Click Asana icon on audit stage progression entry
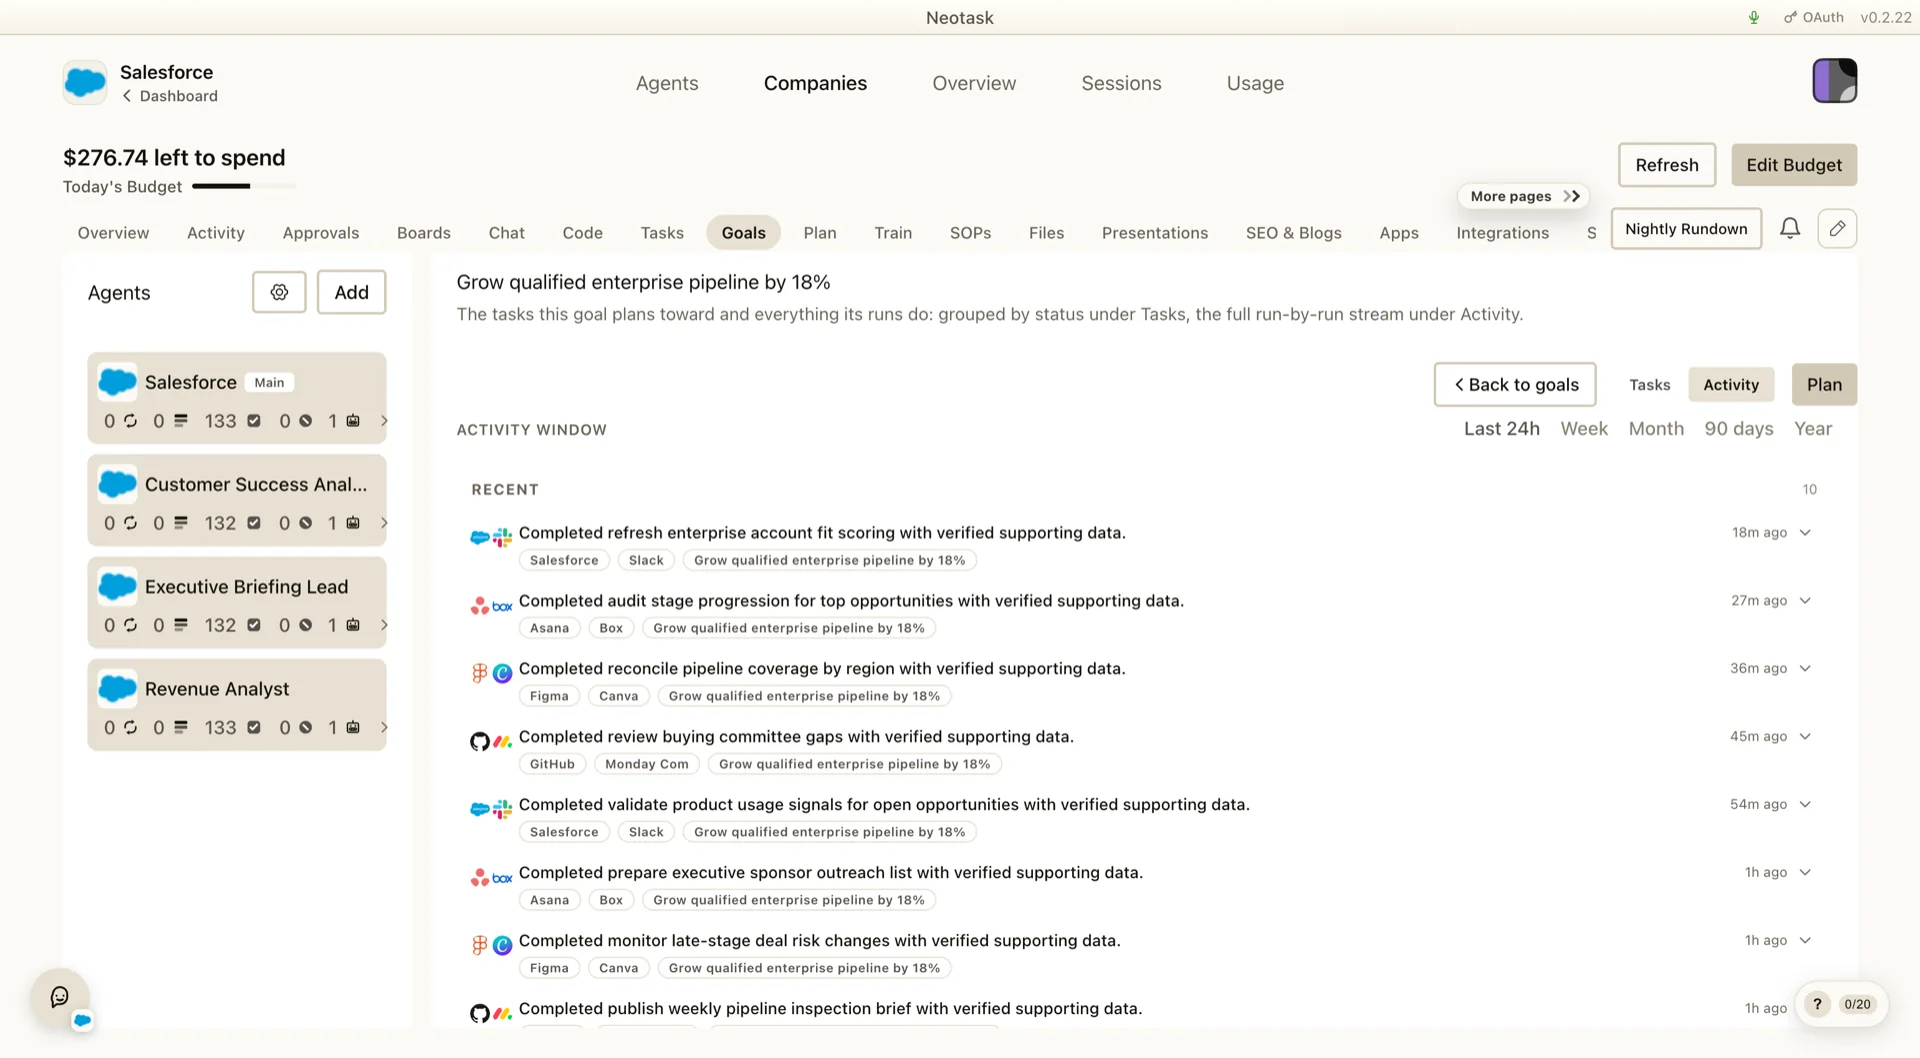The width and height of the screenshot is (1920, 1058). click(x=480, y=605)
